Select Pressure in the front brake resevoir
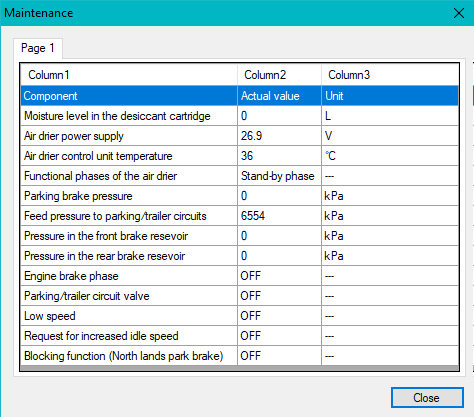Image resolution: width=474 pixels, height=417 pixels. [x=240, y=236]
